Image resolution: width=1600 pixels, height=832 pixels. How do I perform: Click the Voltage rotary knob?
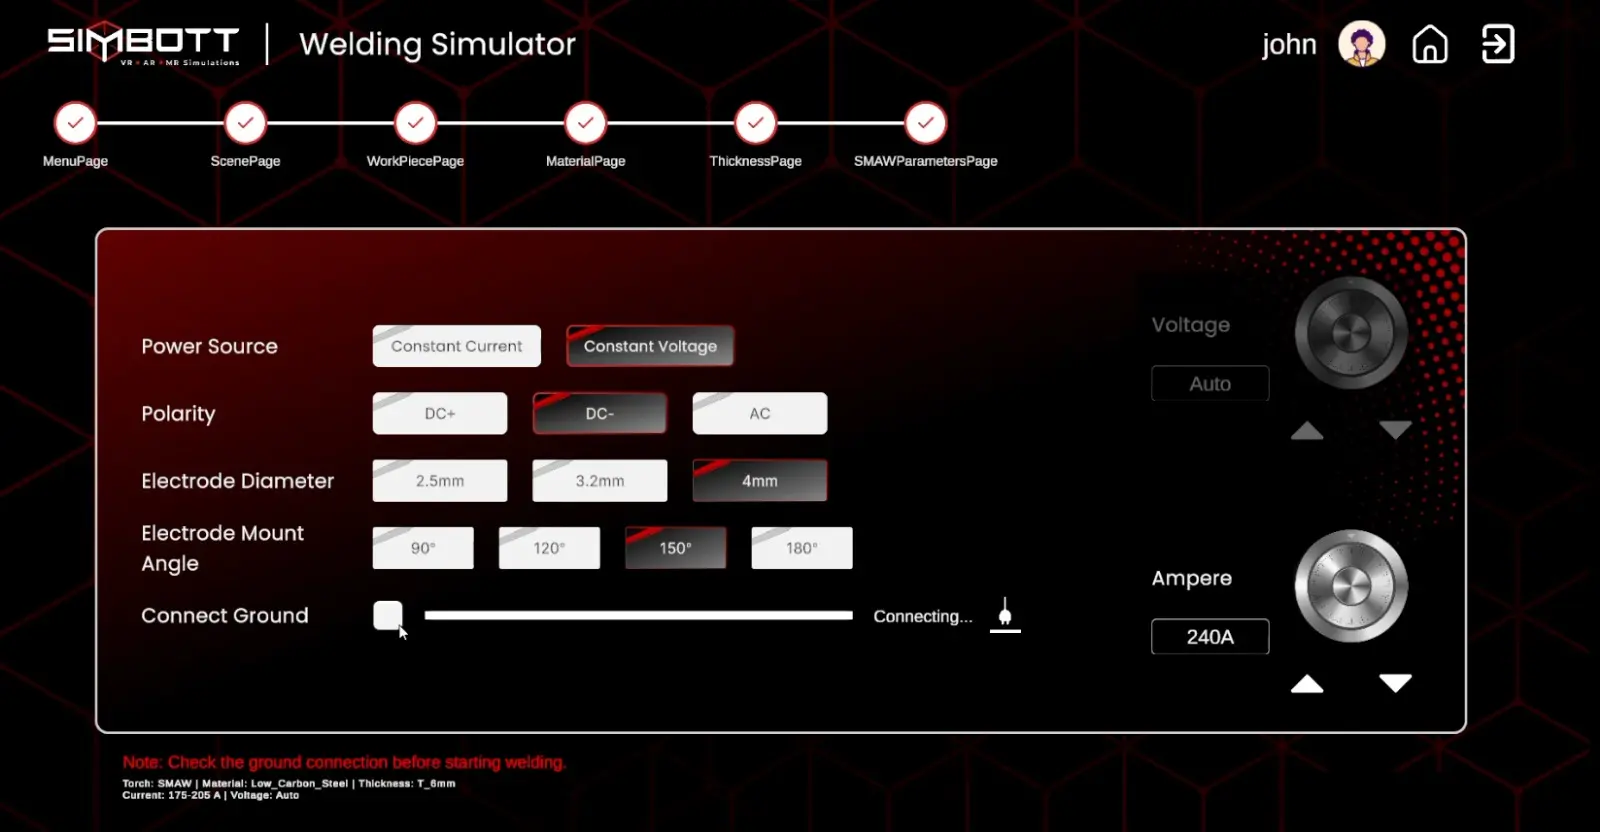1351,333
